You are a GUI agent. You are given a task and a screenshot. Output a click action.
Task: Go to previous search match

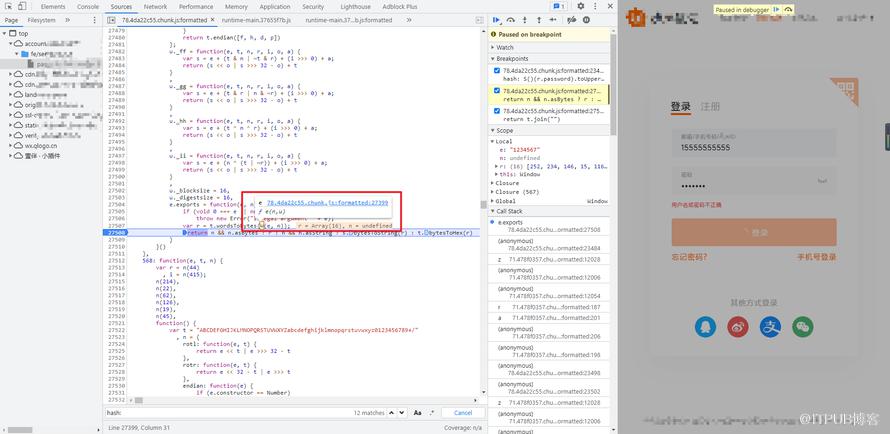coord(392,412)
